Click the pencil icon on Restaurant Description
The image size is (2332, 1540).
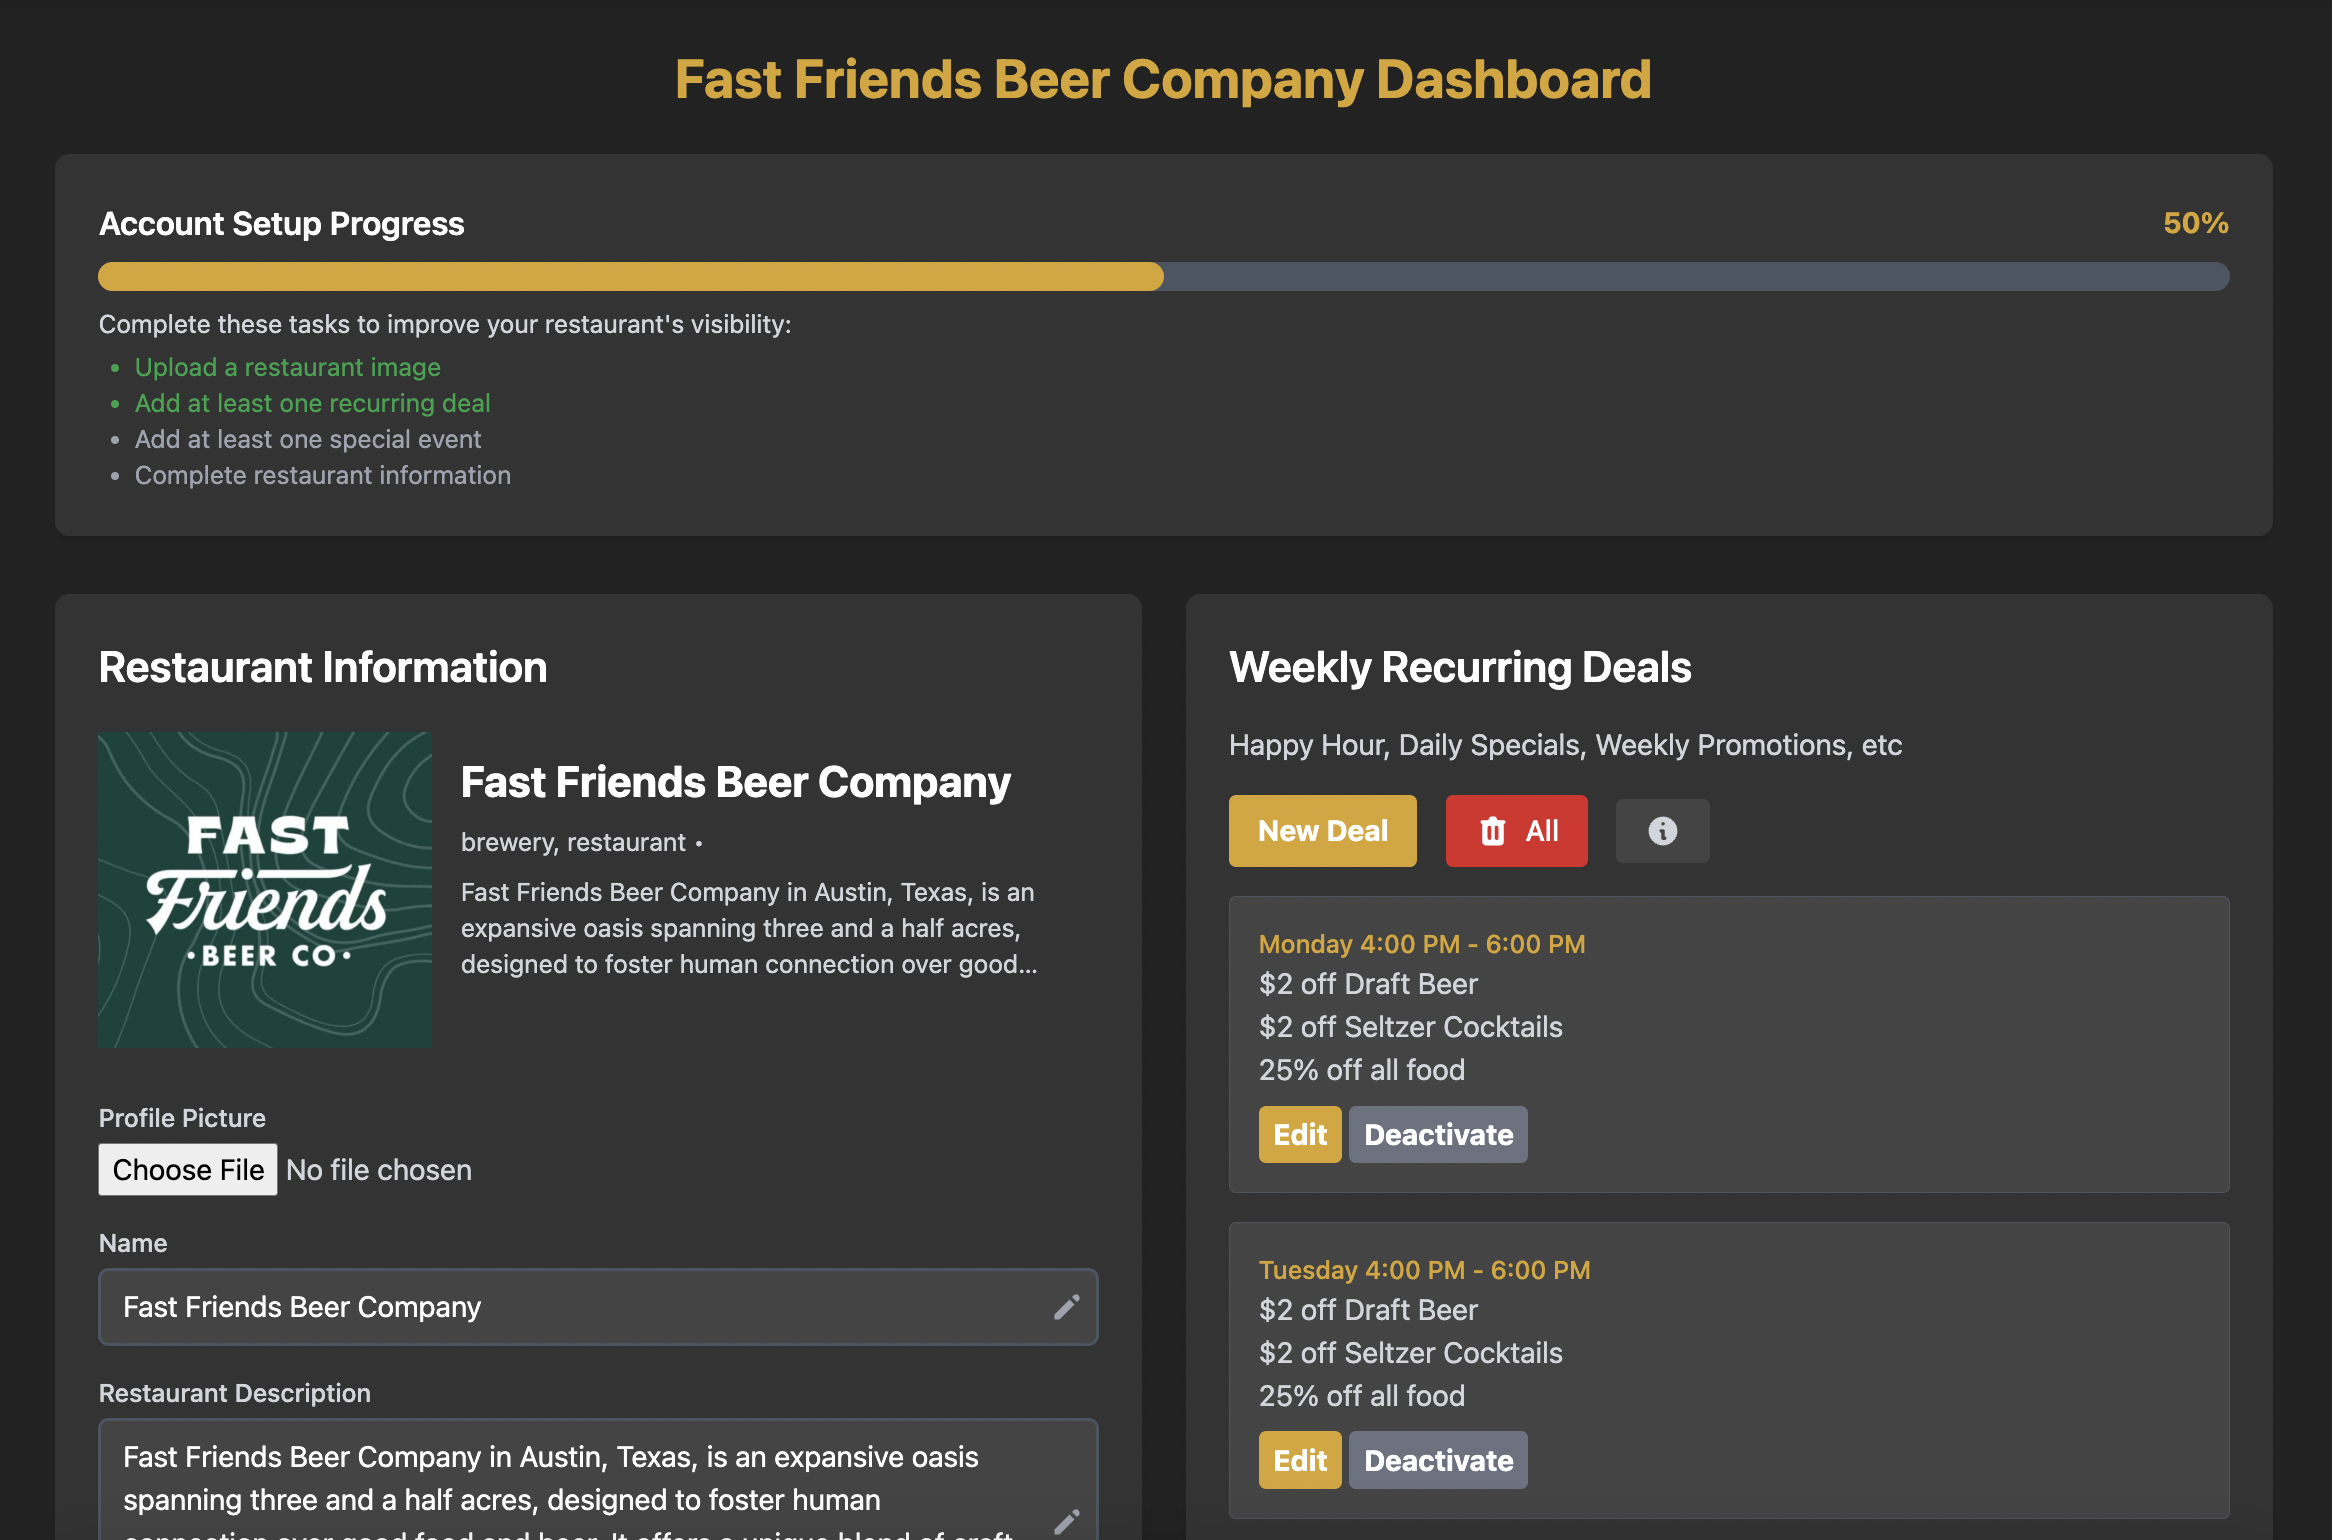click(1067, 1521)
